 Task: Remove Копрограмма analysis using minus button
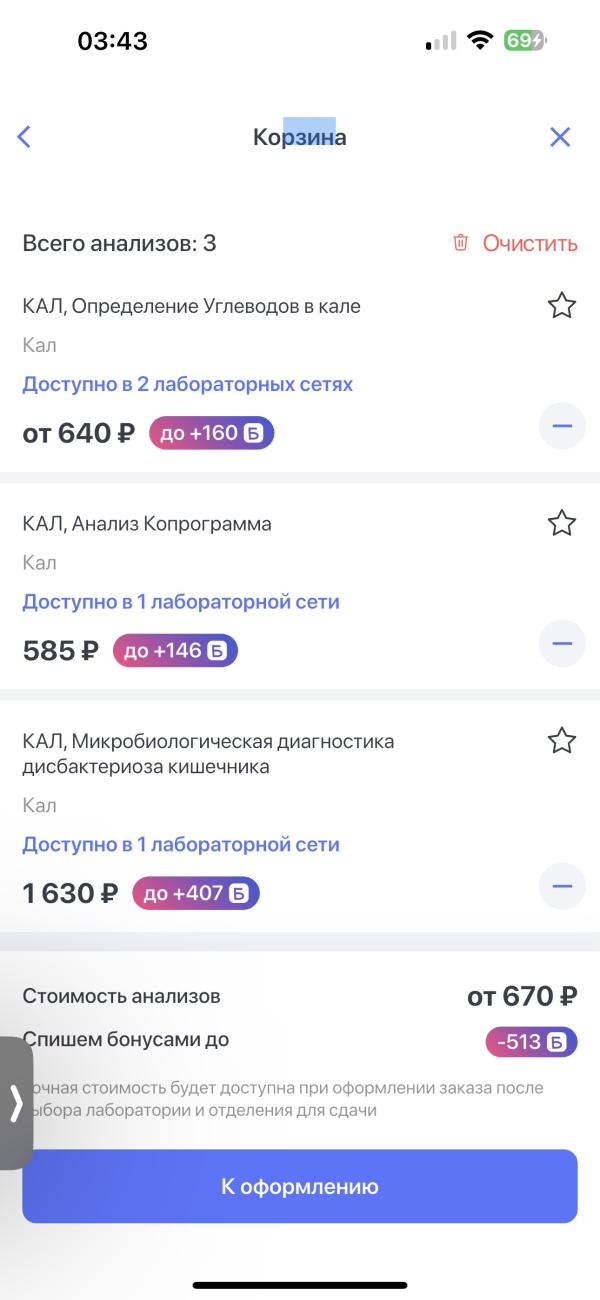point(562,643)
